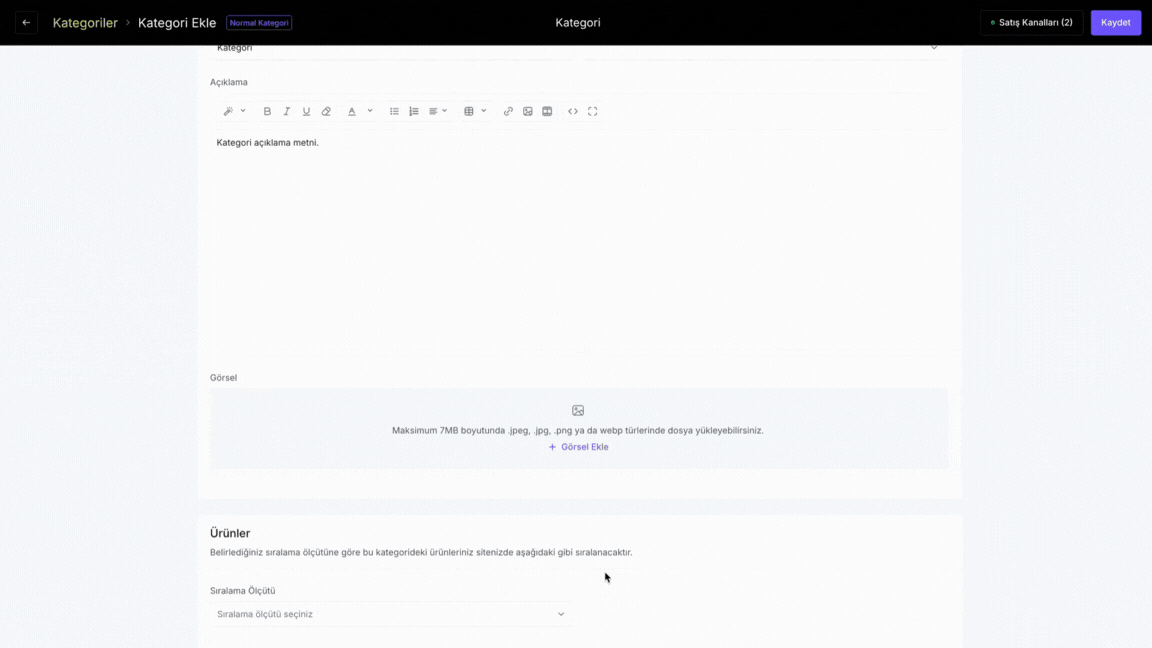The height and width of the screenshot is (648, 1152).
Task: Apply italic text style
Action: [287, 112]
